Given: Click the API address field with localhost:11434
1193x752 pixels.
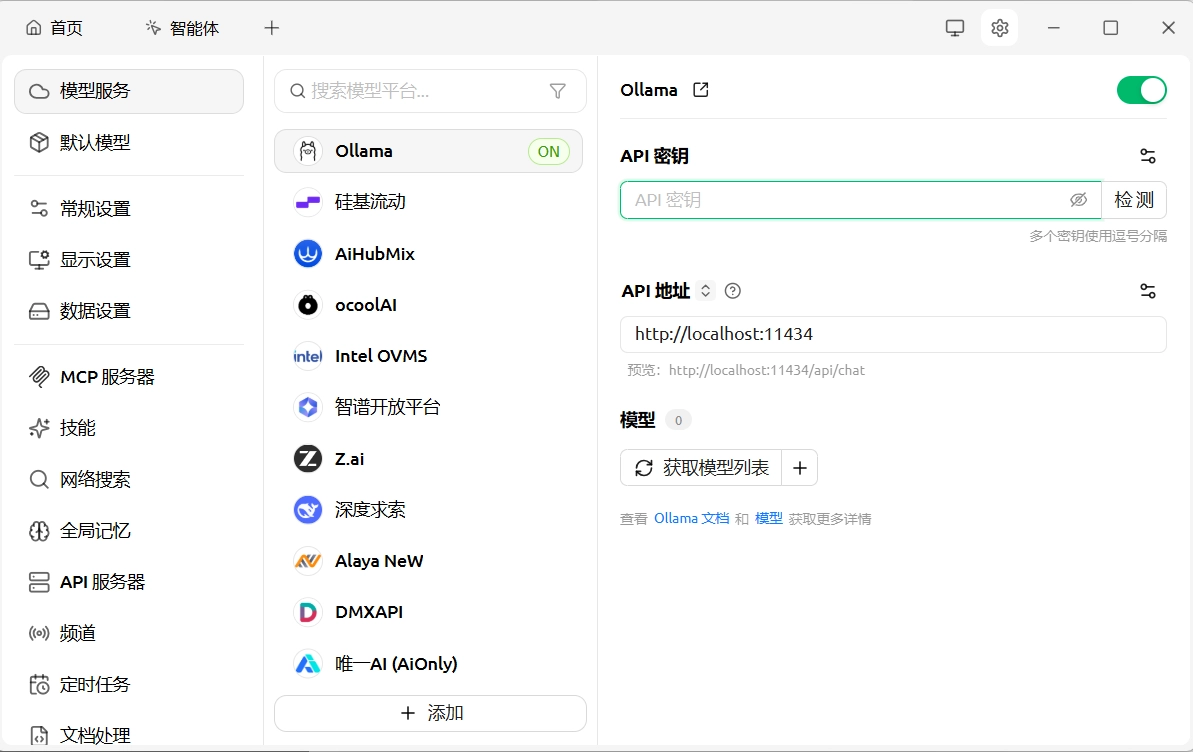Looking at the screenshot, I should point(893,334).
